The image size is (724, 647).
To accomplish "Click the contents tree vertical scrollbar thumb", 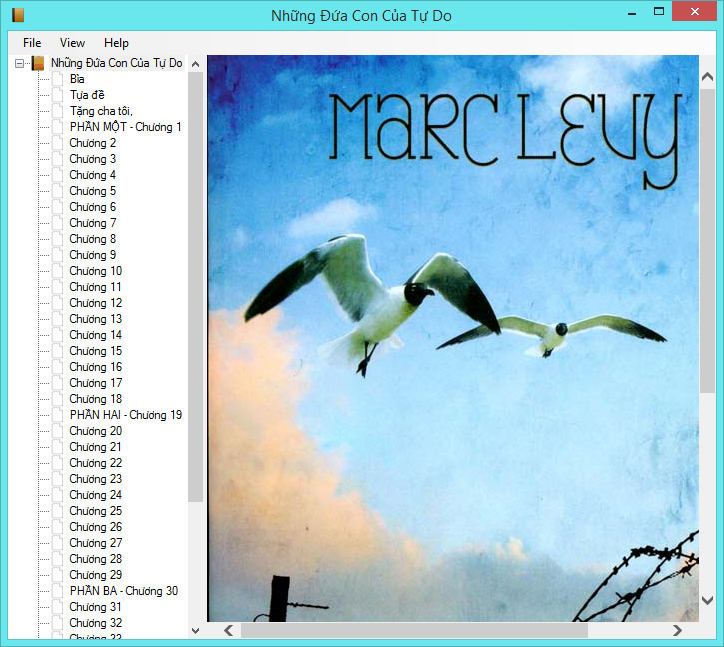I will click(x=195, y=286).
